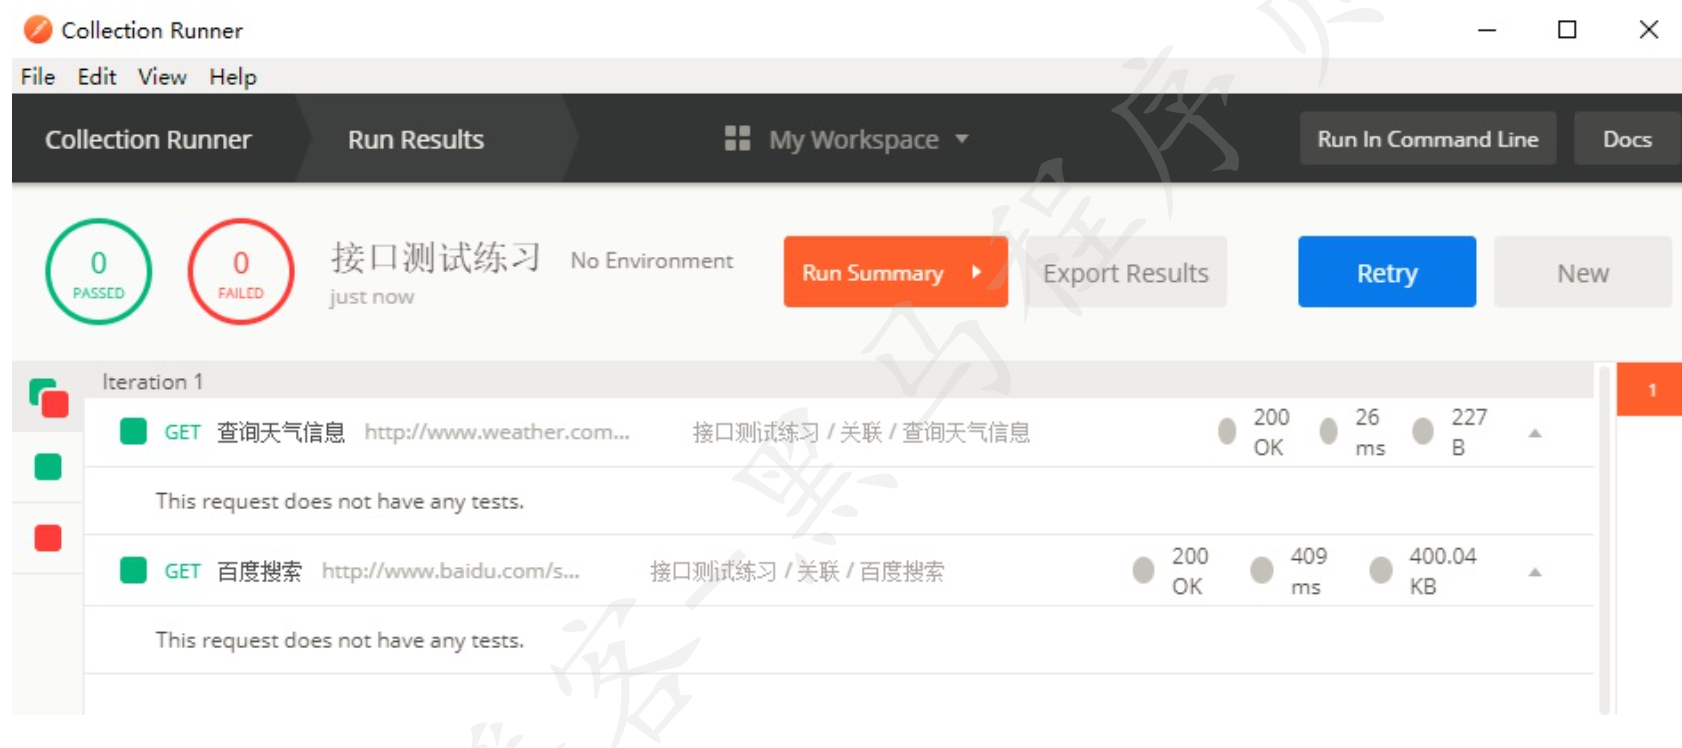Minimize the Collection Runner window
Image resolution: width=1682 pixels, height=748 pixels.
[x=1487, y=30]
